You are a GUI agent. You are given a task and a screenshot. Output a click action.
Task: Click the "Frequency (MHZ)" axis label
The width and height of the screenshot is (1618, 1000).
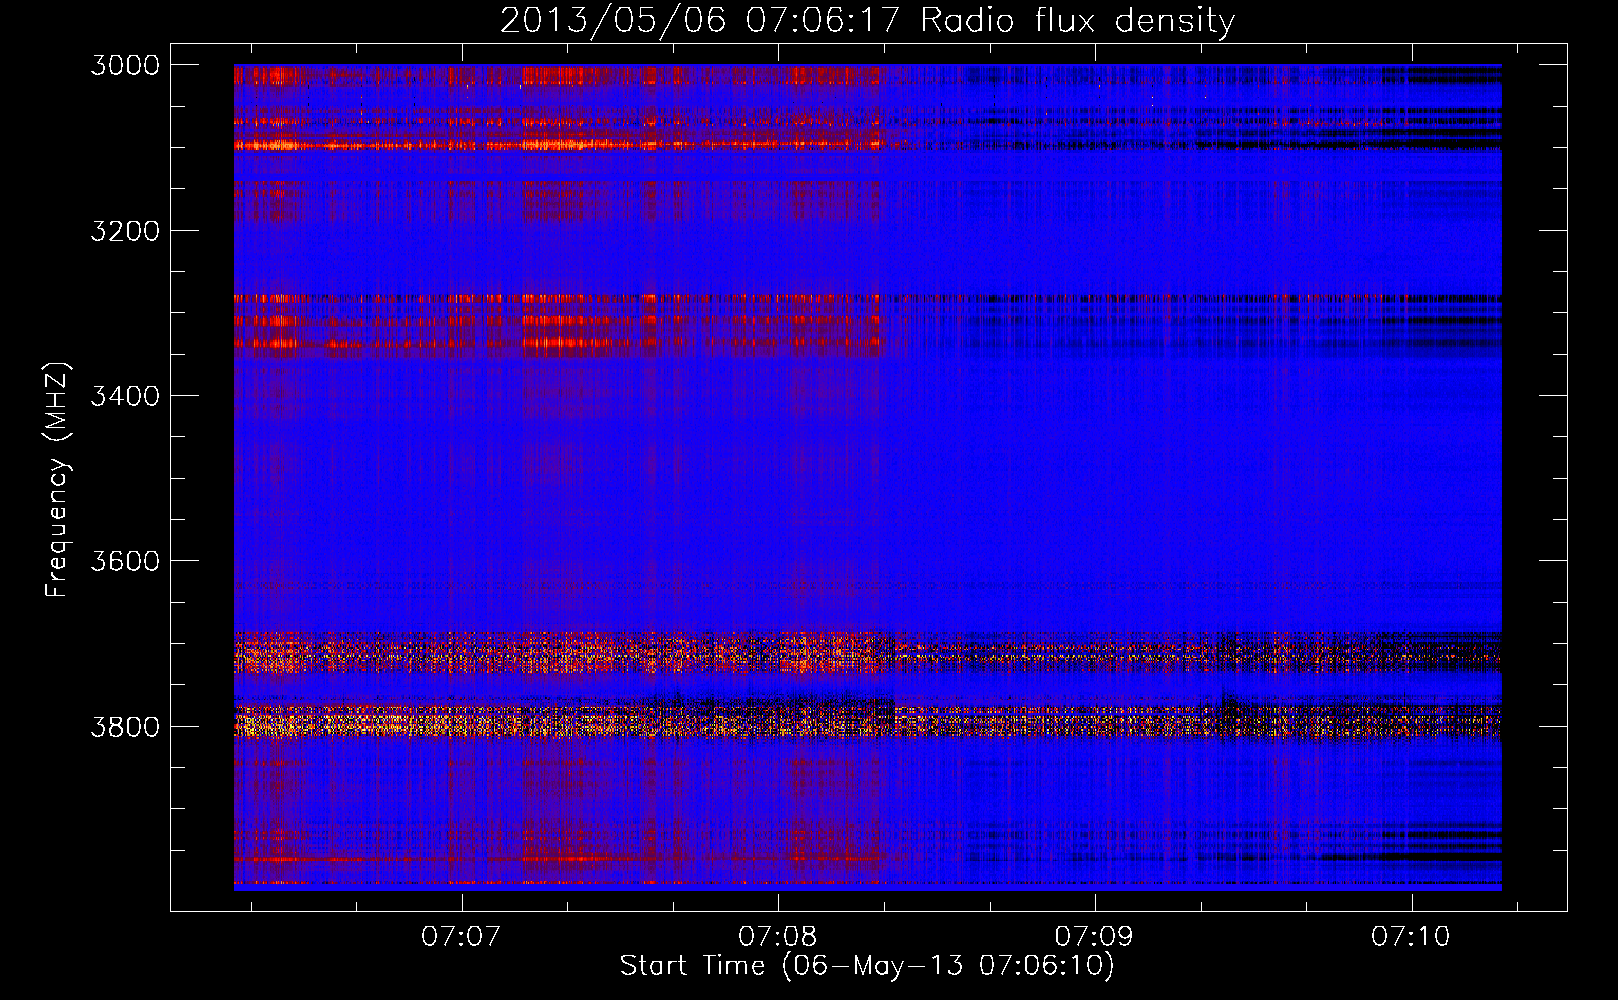(x=57, y=480)
